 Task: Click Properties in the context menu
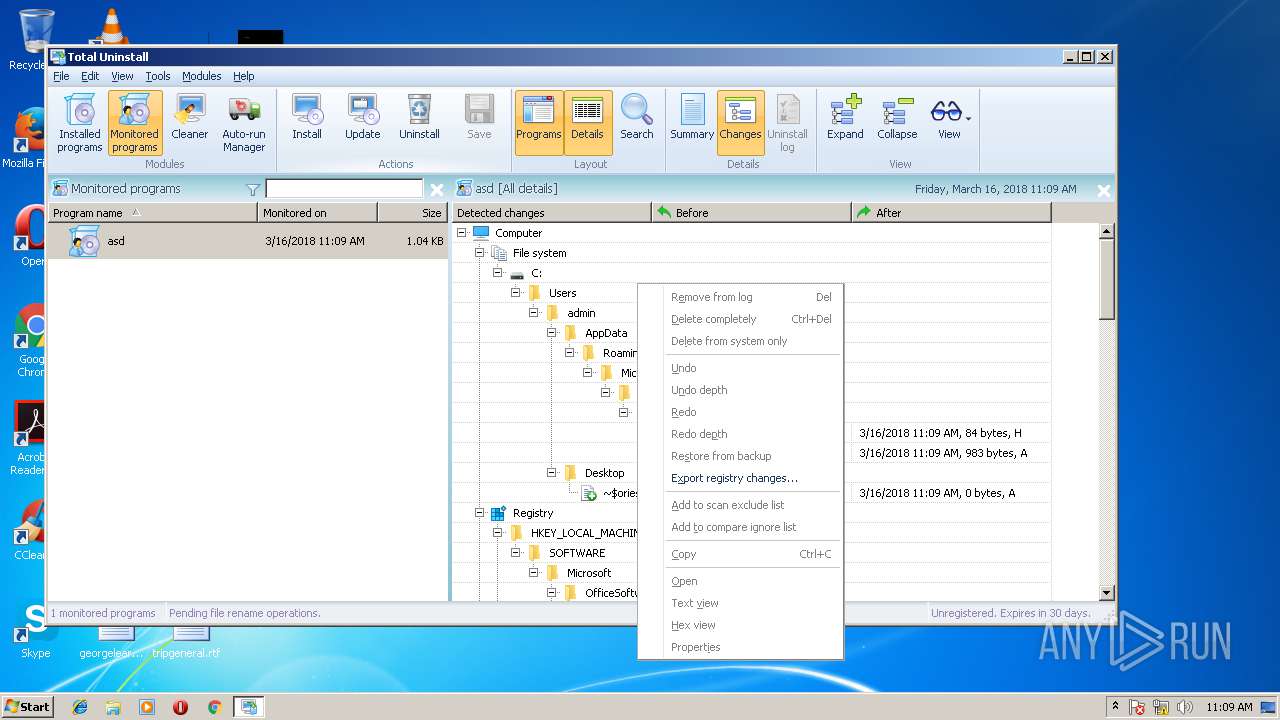tap(740, 647)
